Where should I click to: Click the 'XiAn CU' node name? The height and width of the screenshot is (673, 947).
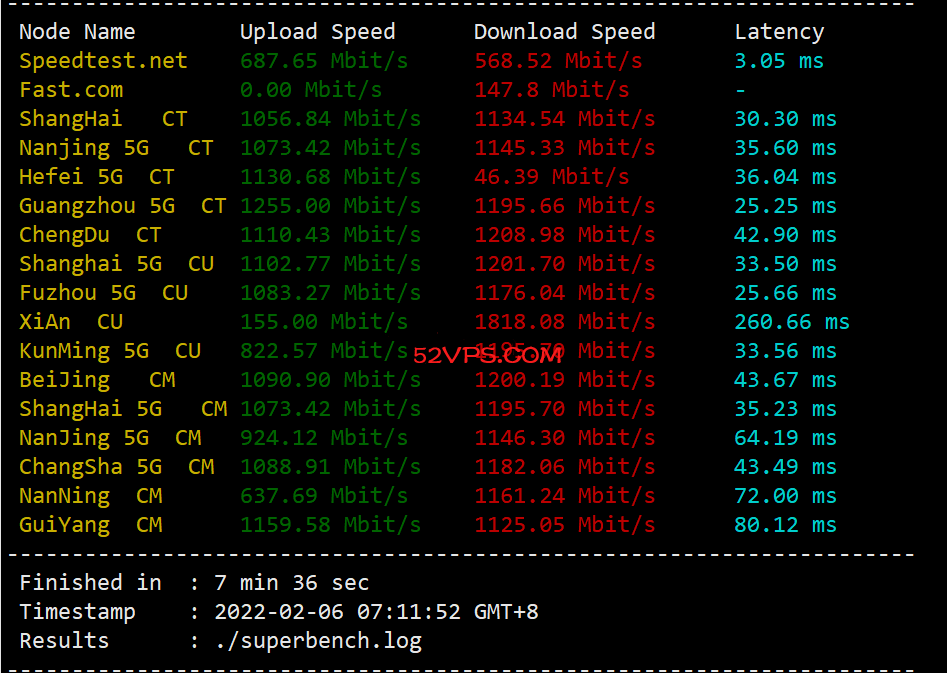click(x=71, y=322)
